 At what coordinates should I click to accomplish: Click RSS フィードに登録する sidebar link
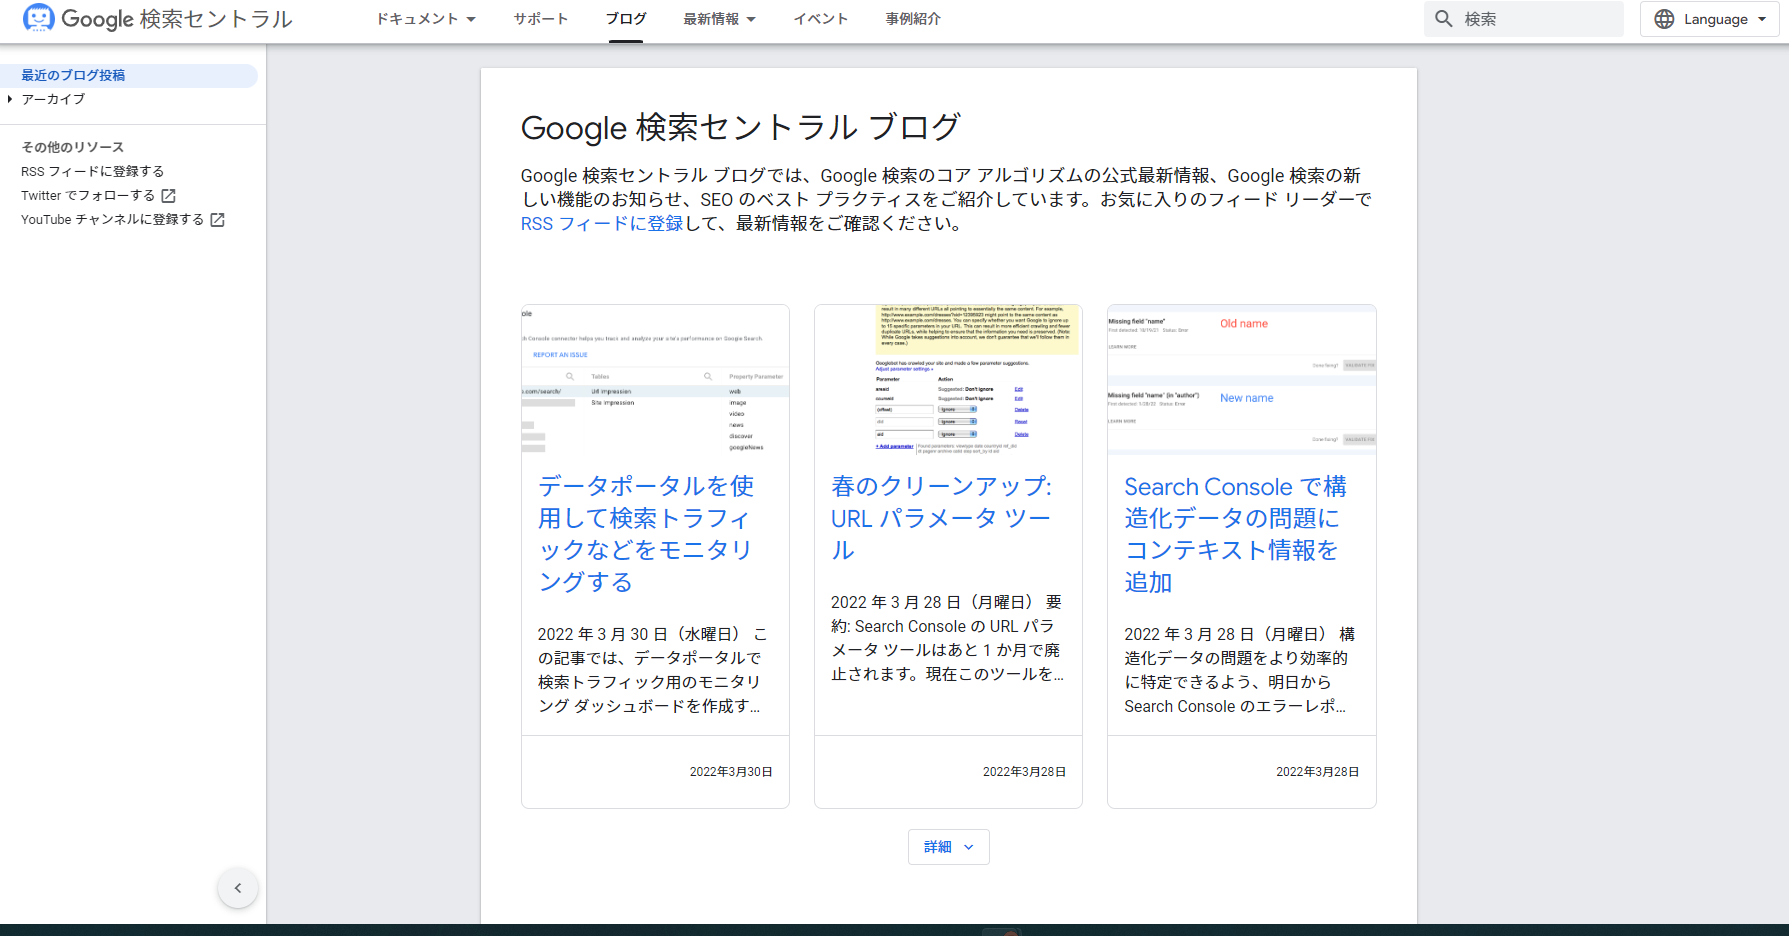pos(93,172)
